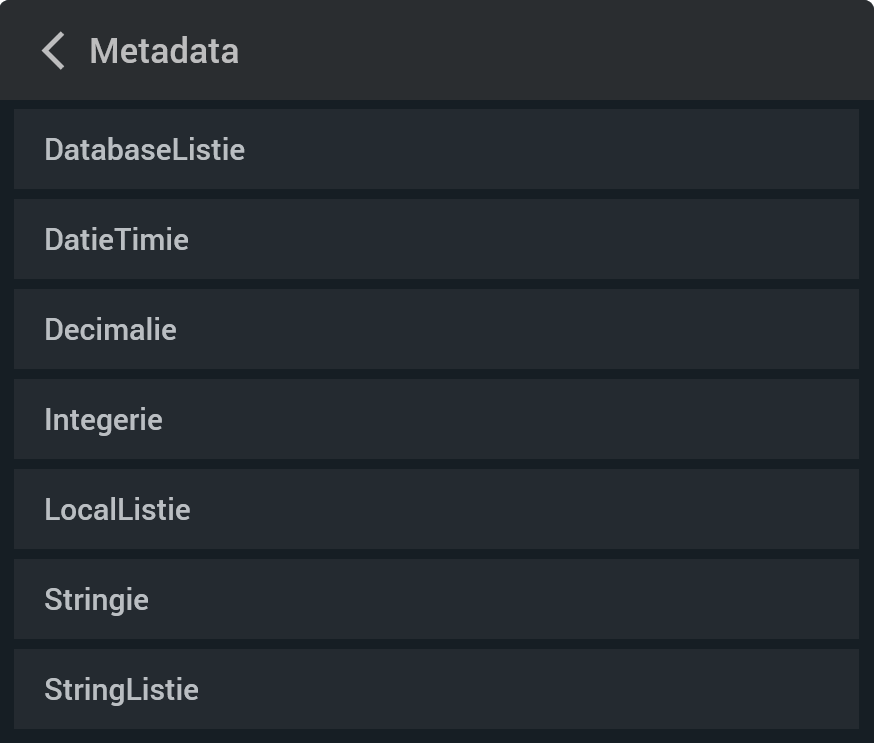Open the first metadata type in list
Screen dimensions: 874x743
pos(436,149)
